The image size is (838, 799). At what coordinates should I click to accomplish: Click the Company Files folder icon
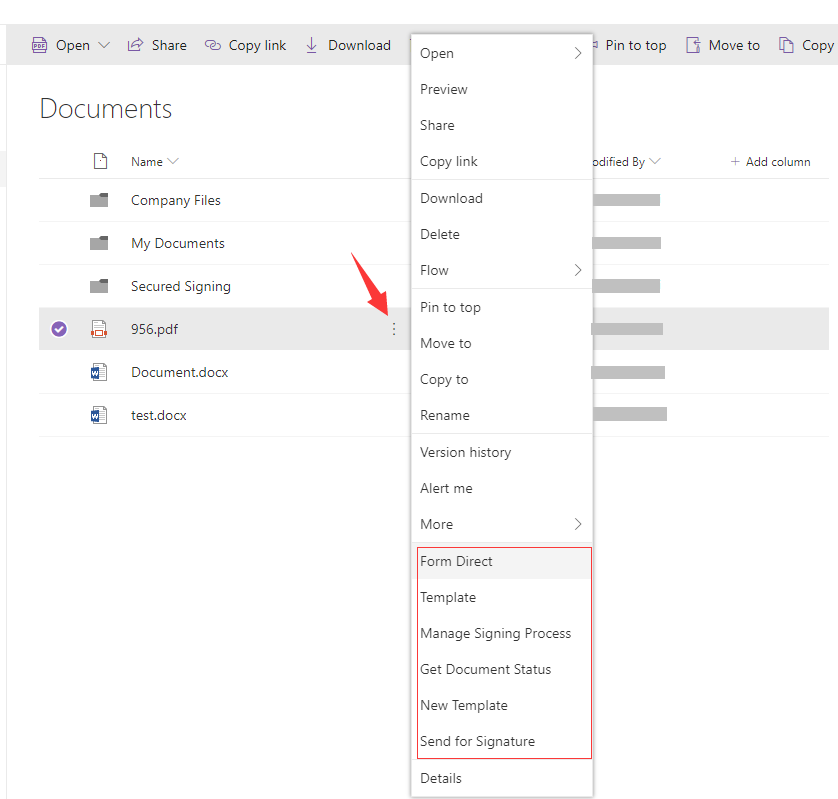coord(99,200)
